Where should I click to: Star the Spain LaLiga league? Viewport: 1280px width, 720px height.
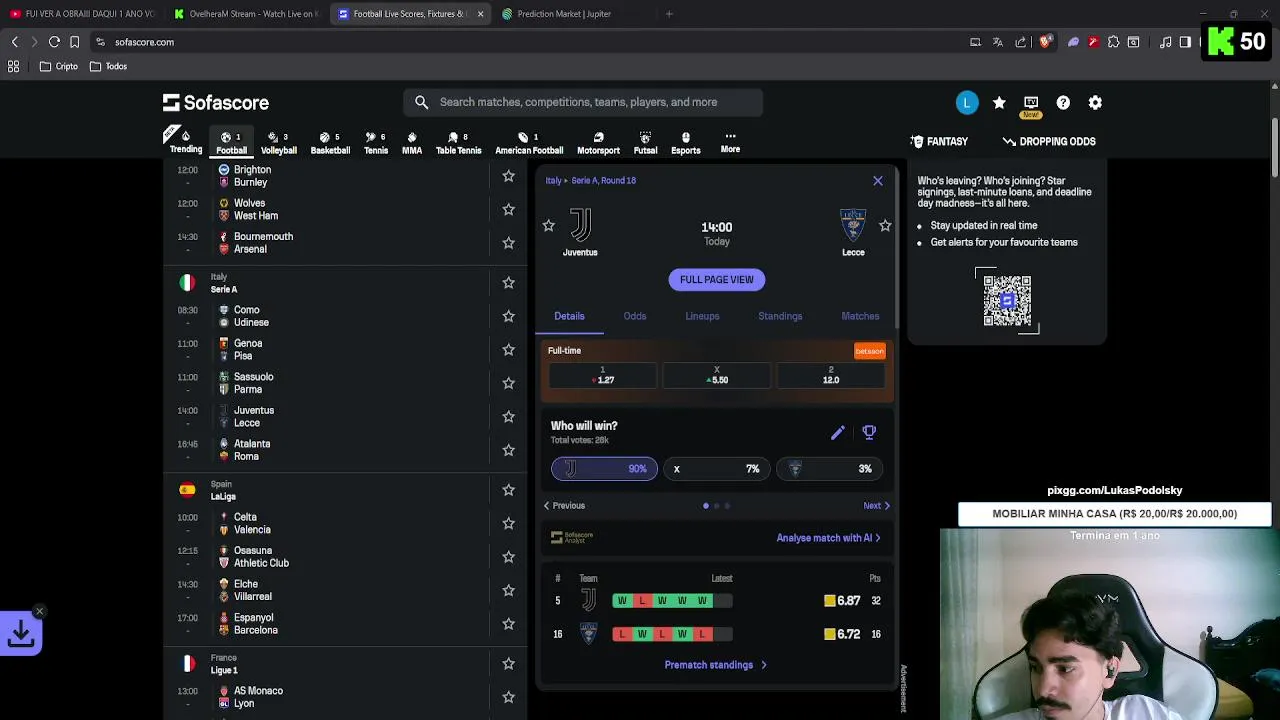tap(508, 490)
